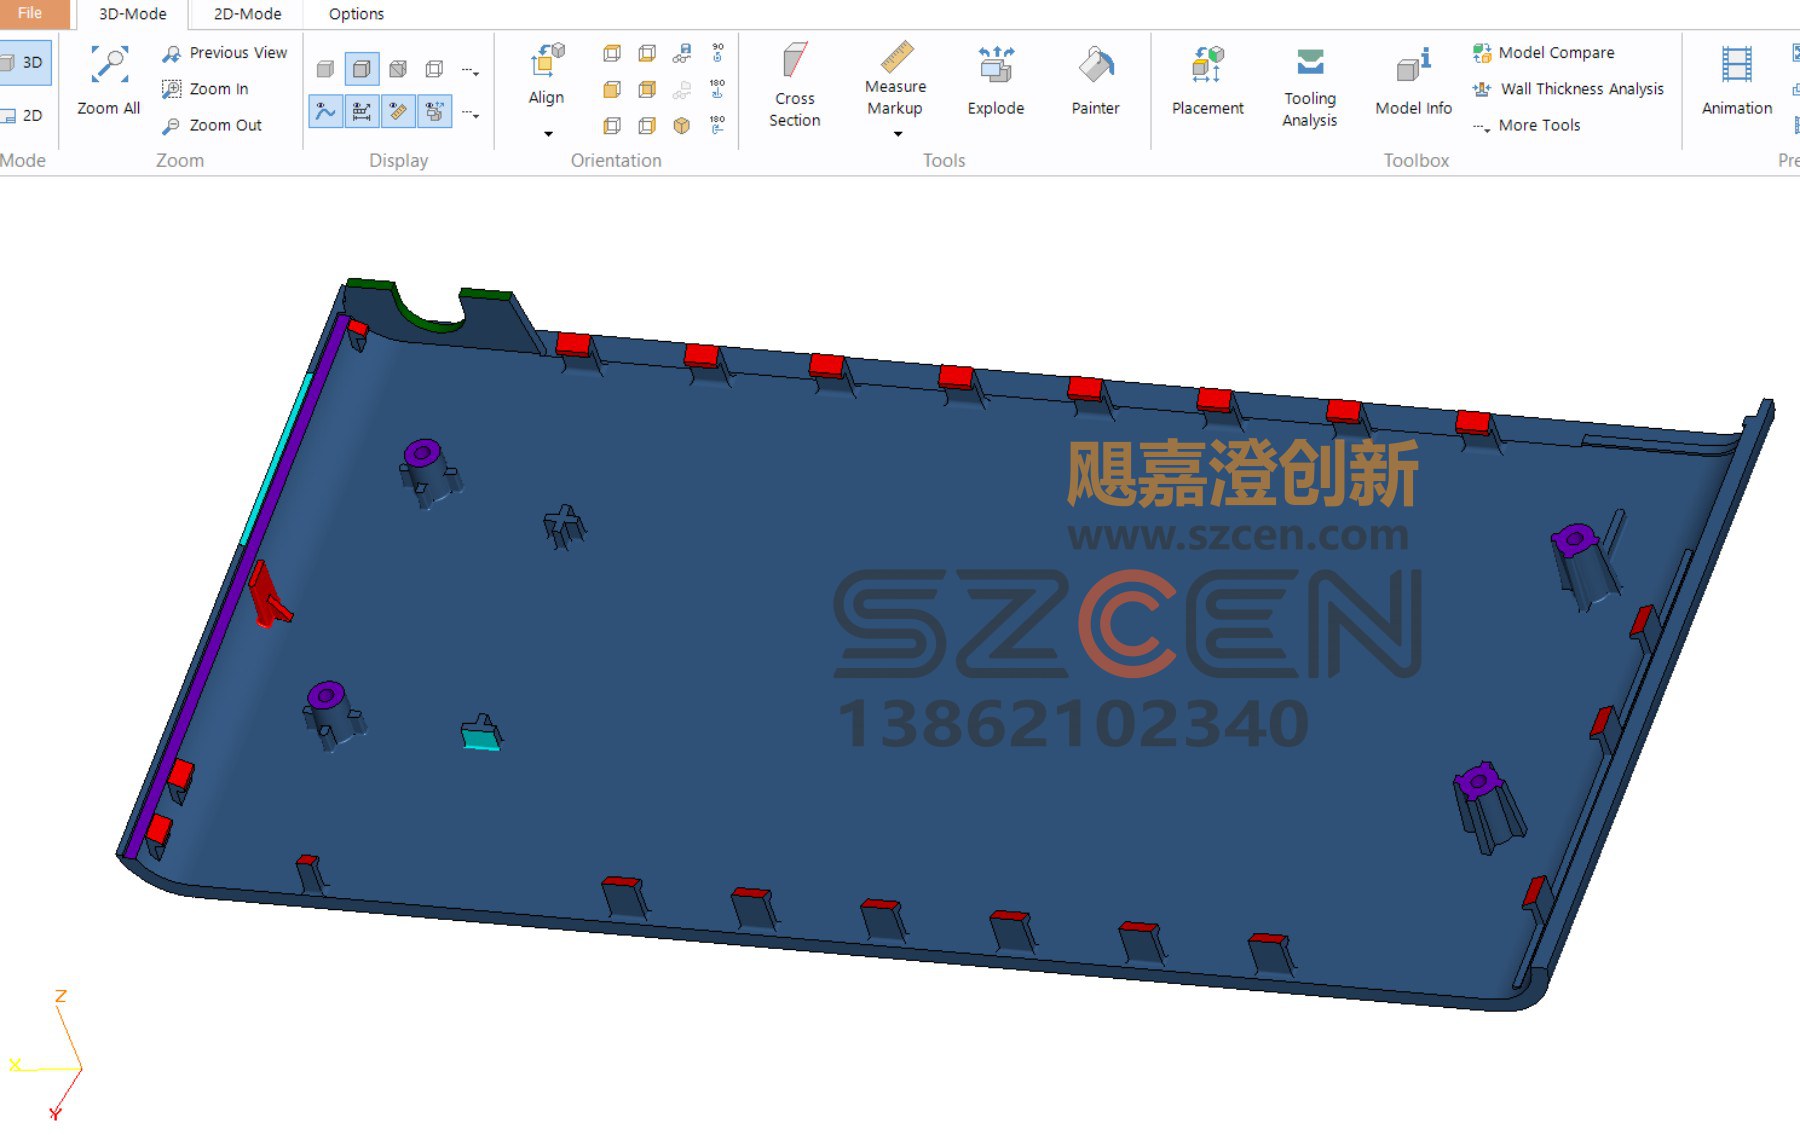Click the Placement tool icon
The height and width of the screenshot is (1135, 1800).
click(x=1207, y=63)
